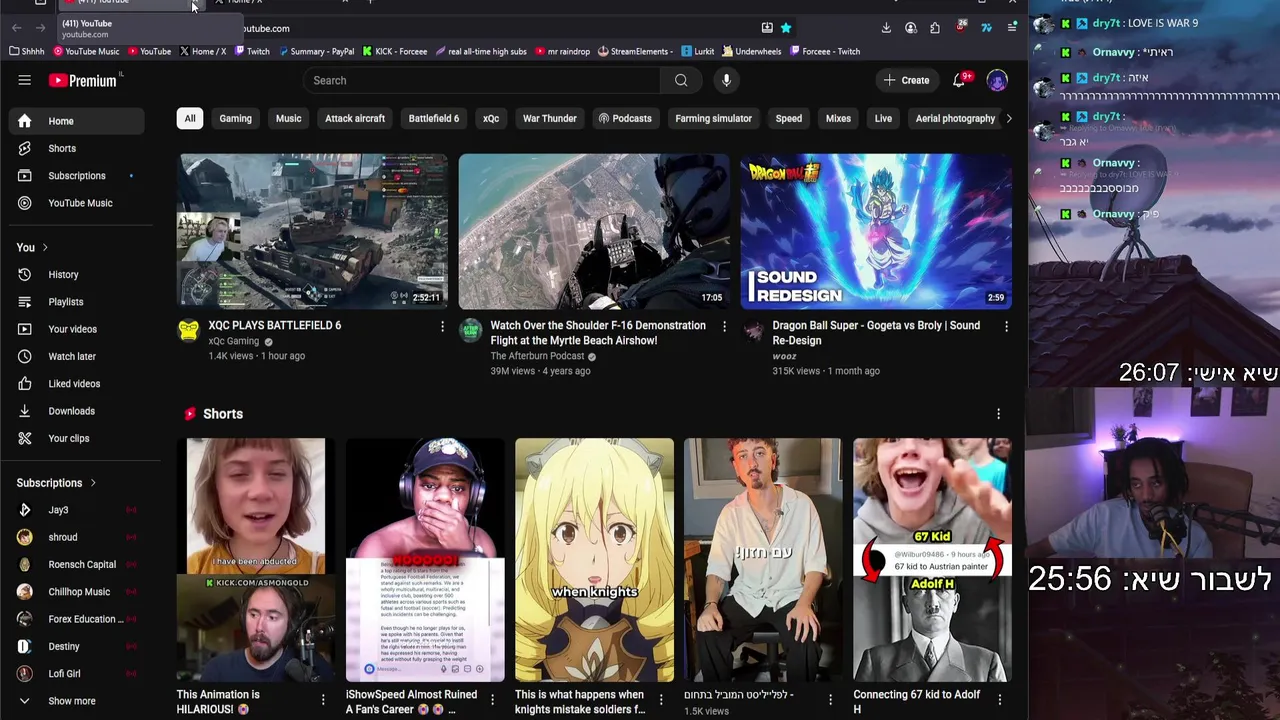Open options for XQC PLAYS BATTLEFIELD 6
This screenshot has height=720, width=1280.
click(x=442, y=326)
